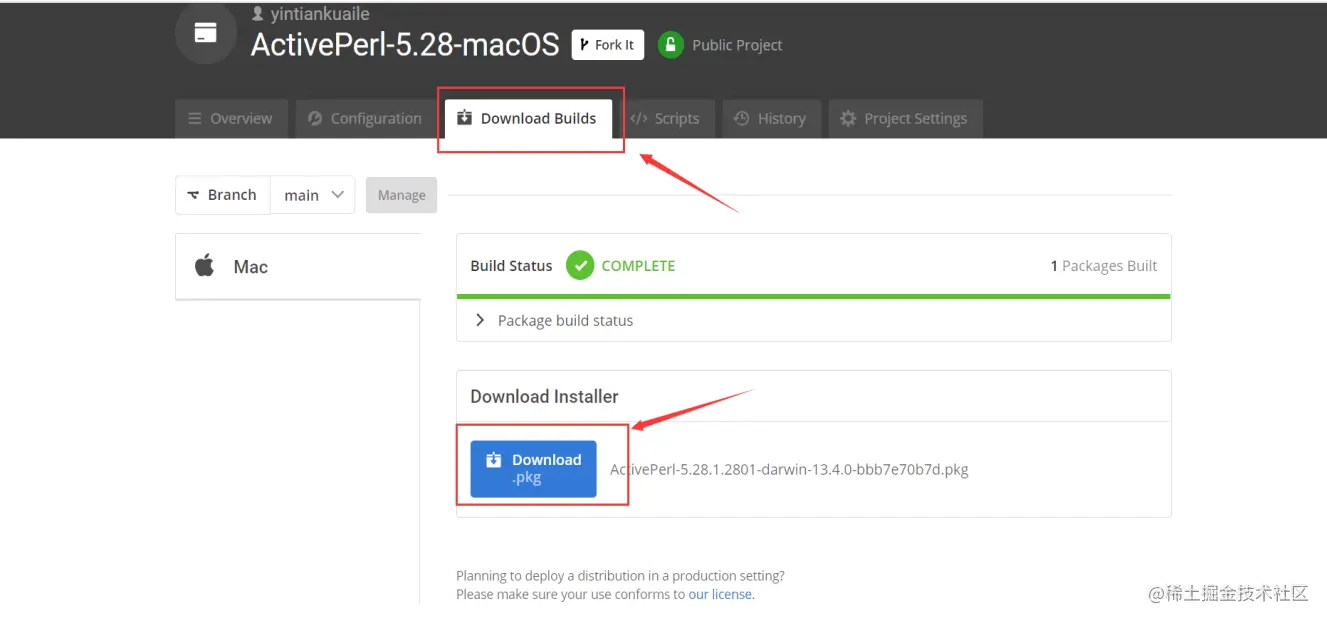Open the our license link
This screenshot has height=622, width=1327.
tap(721, 594)
